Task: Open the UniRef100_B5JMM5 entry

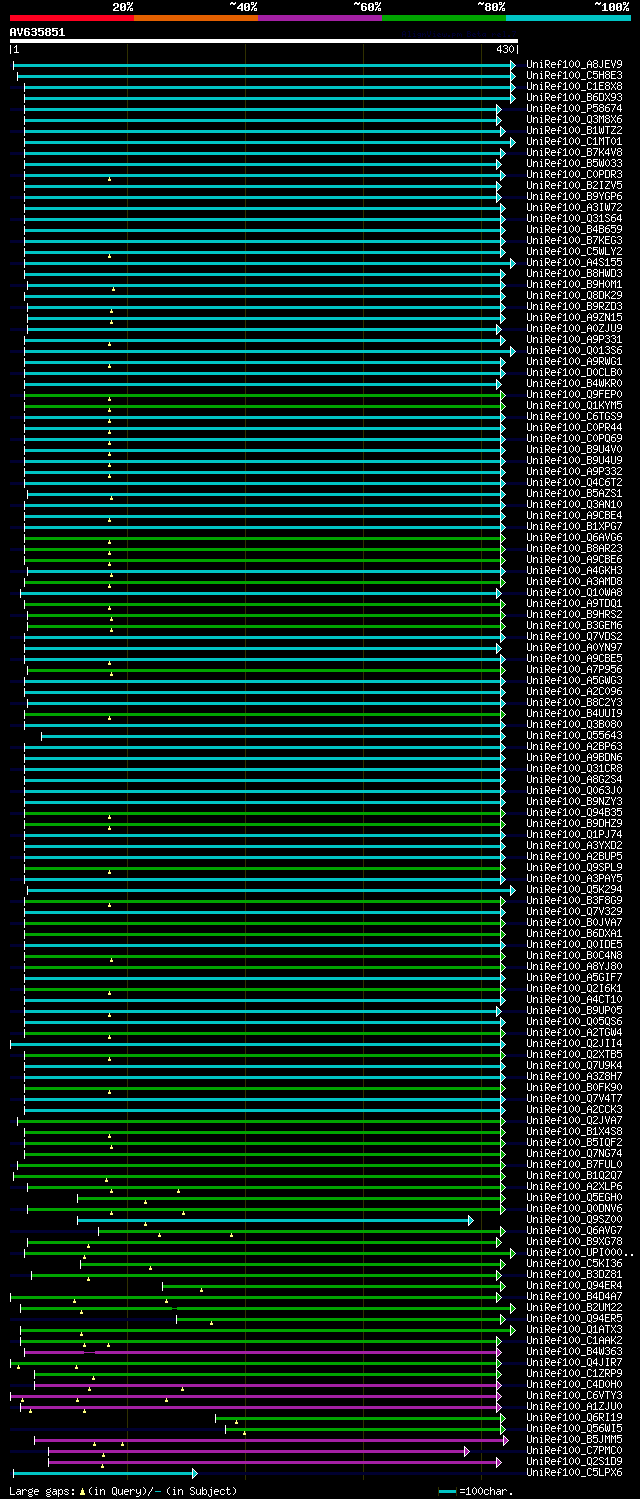Action: click(x=574, y=1440)
